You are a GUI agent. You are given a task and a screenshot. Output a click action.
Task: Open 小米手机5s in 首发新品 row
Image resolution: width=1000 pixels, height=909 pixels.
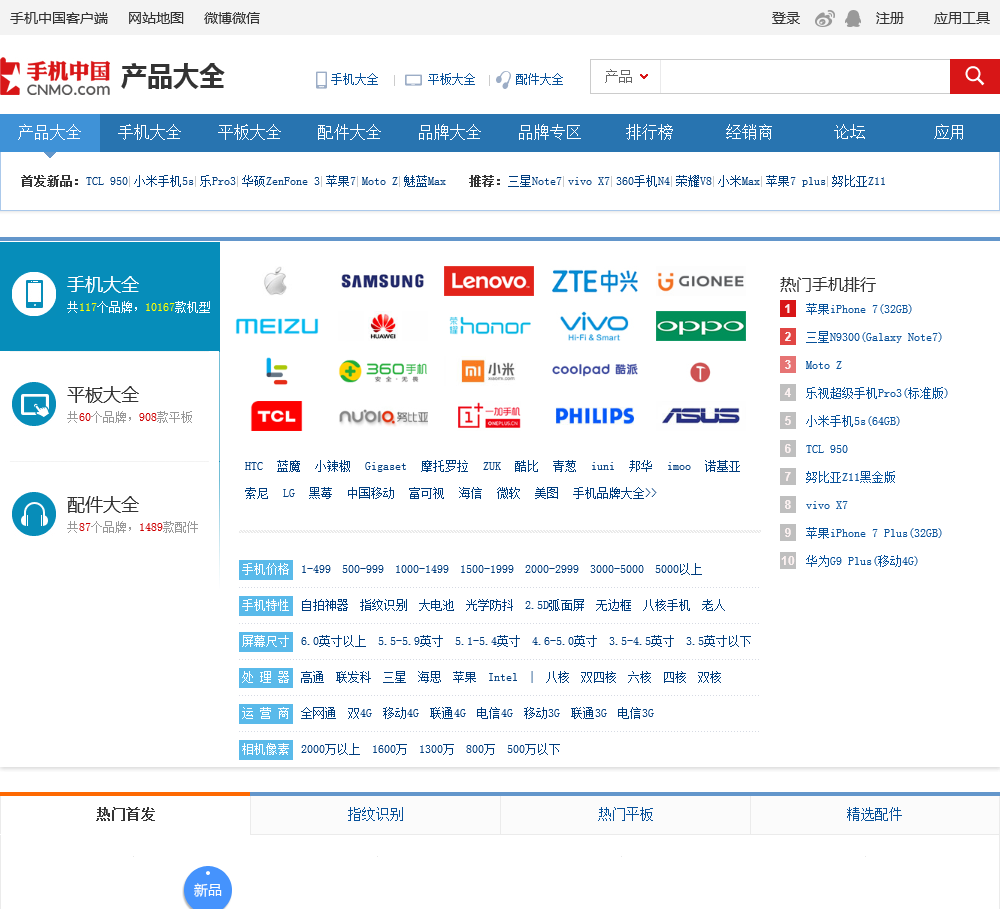point(163,182)
